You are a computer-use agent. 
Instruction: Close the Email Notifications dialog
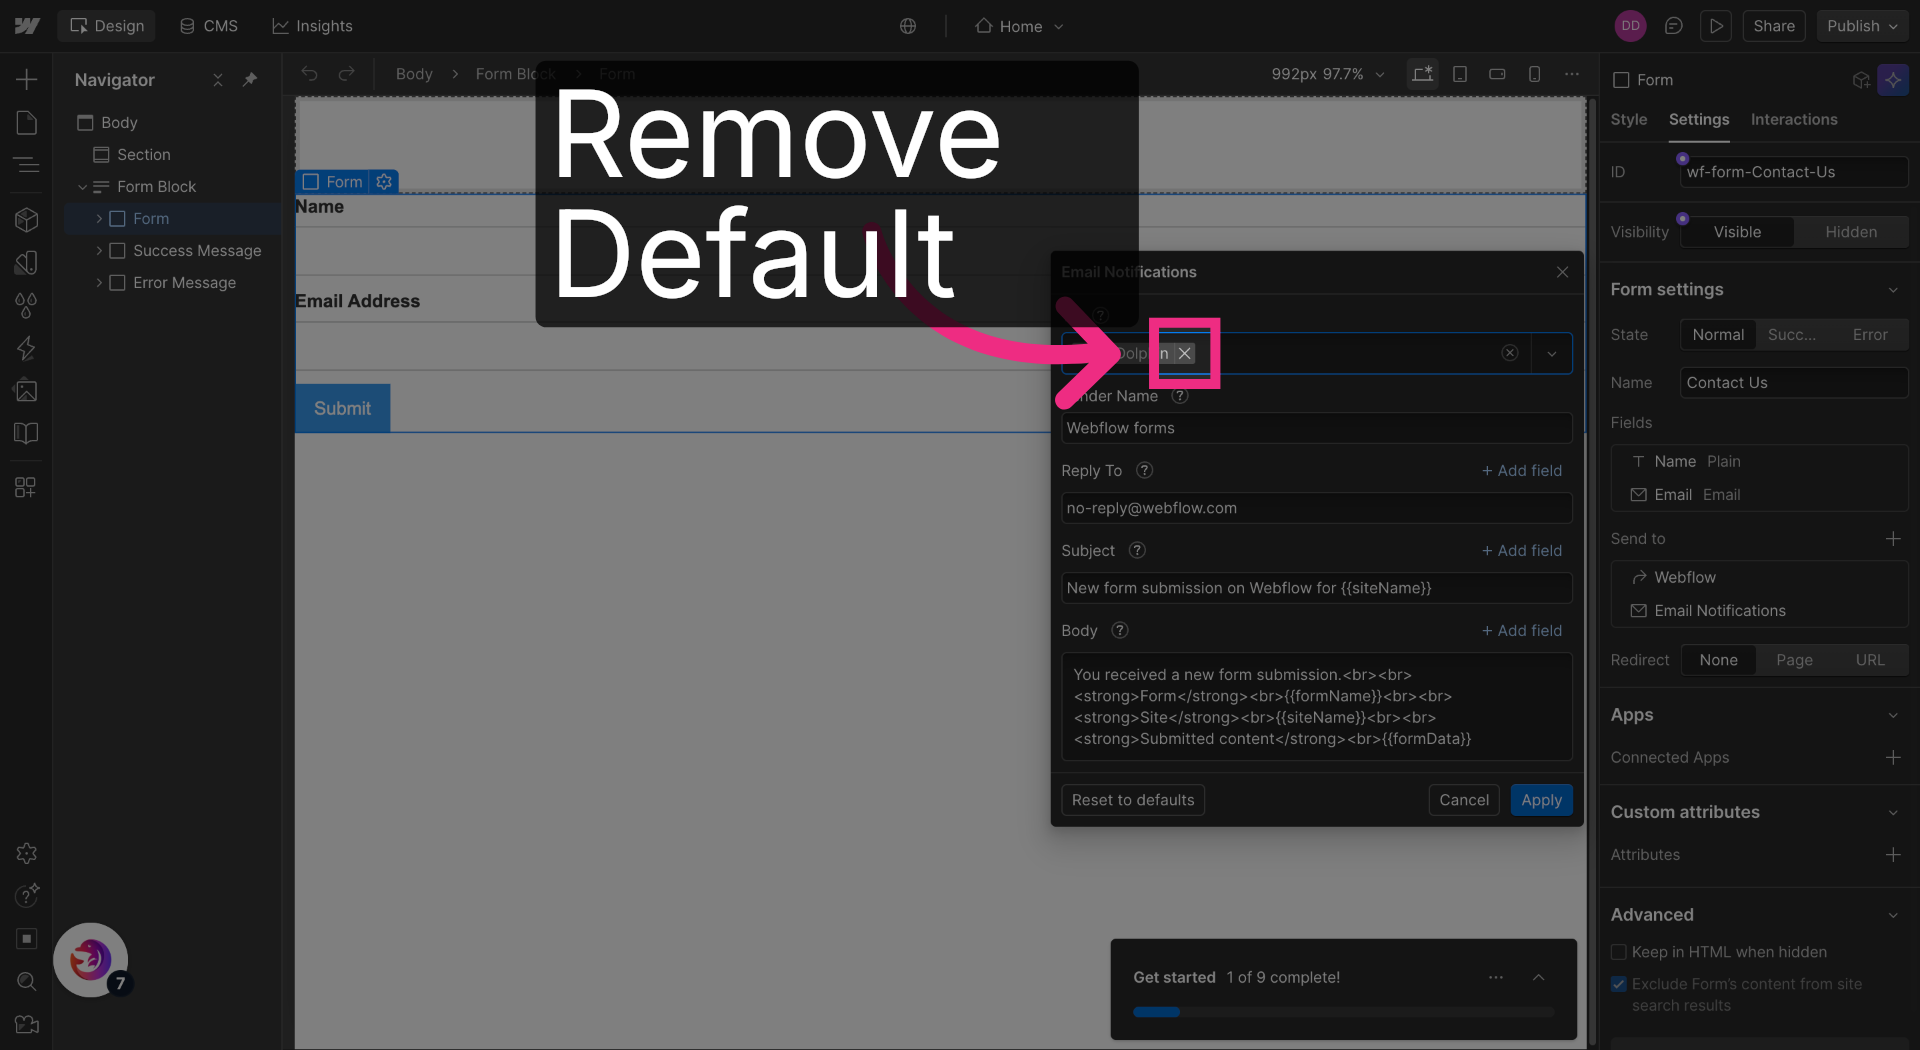pyautogui.click(x=1562, y=272)
